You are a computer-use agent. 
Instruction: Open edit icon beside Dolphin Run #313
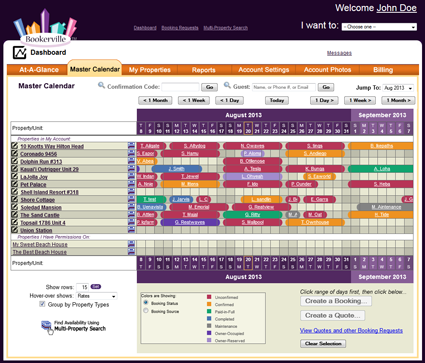click(14, 161)
